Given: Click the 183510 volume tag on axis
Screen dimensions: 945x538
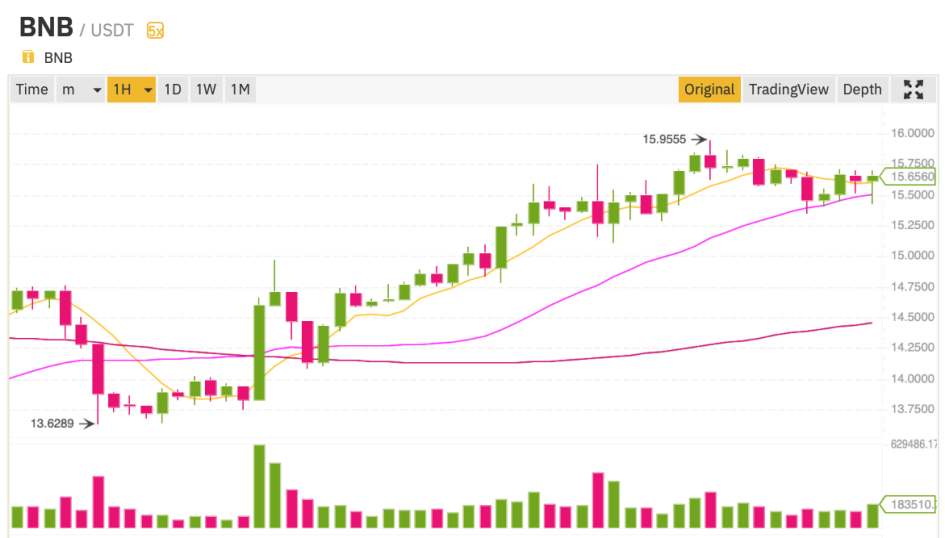Looking at the screenshot, I should [x=910, y=504].
